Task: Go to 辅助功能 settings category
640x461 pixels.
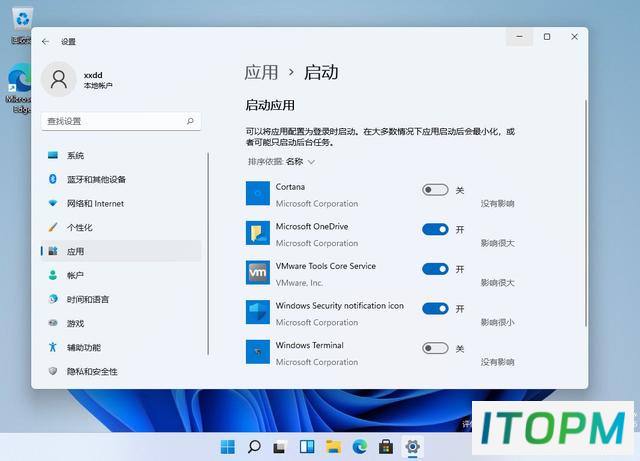Action: point(121,347)
